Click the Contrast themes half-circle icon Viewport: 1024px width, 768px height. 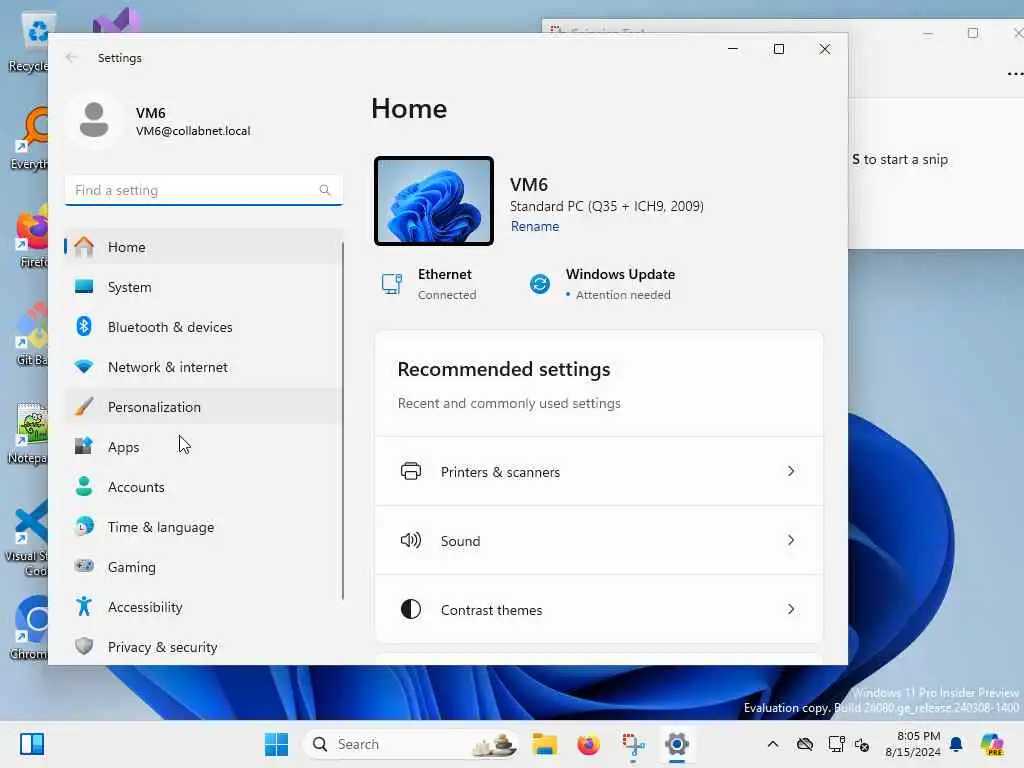pyautogui.click(x=411, y=609)
